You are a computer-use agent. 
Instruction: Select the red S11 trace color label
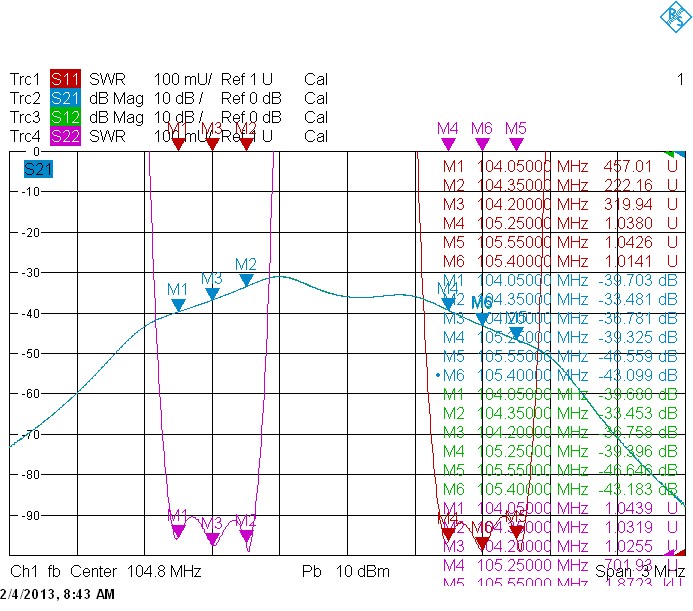tap(65, 79)
